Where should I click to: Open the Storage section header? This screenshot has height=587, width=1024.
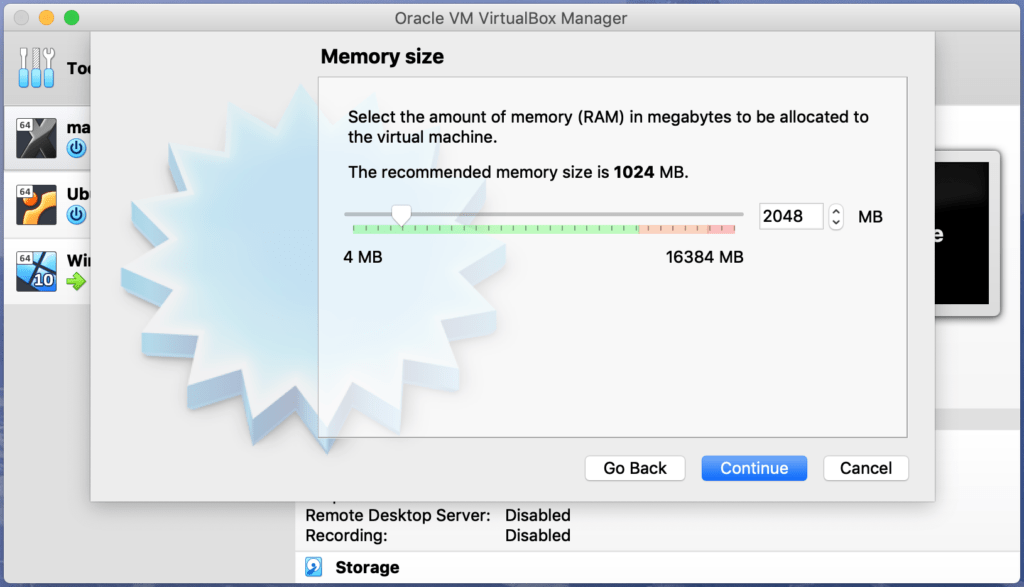click(x=367, y=567)
